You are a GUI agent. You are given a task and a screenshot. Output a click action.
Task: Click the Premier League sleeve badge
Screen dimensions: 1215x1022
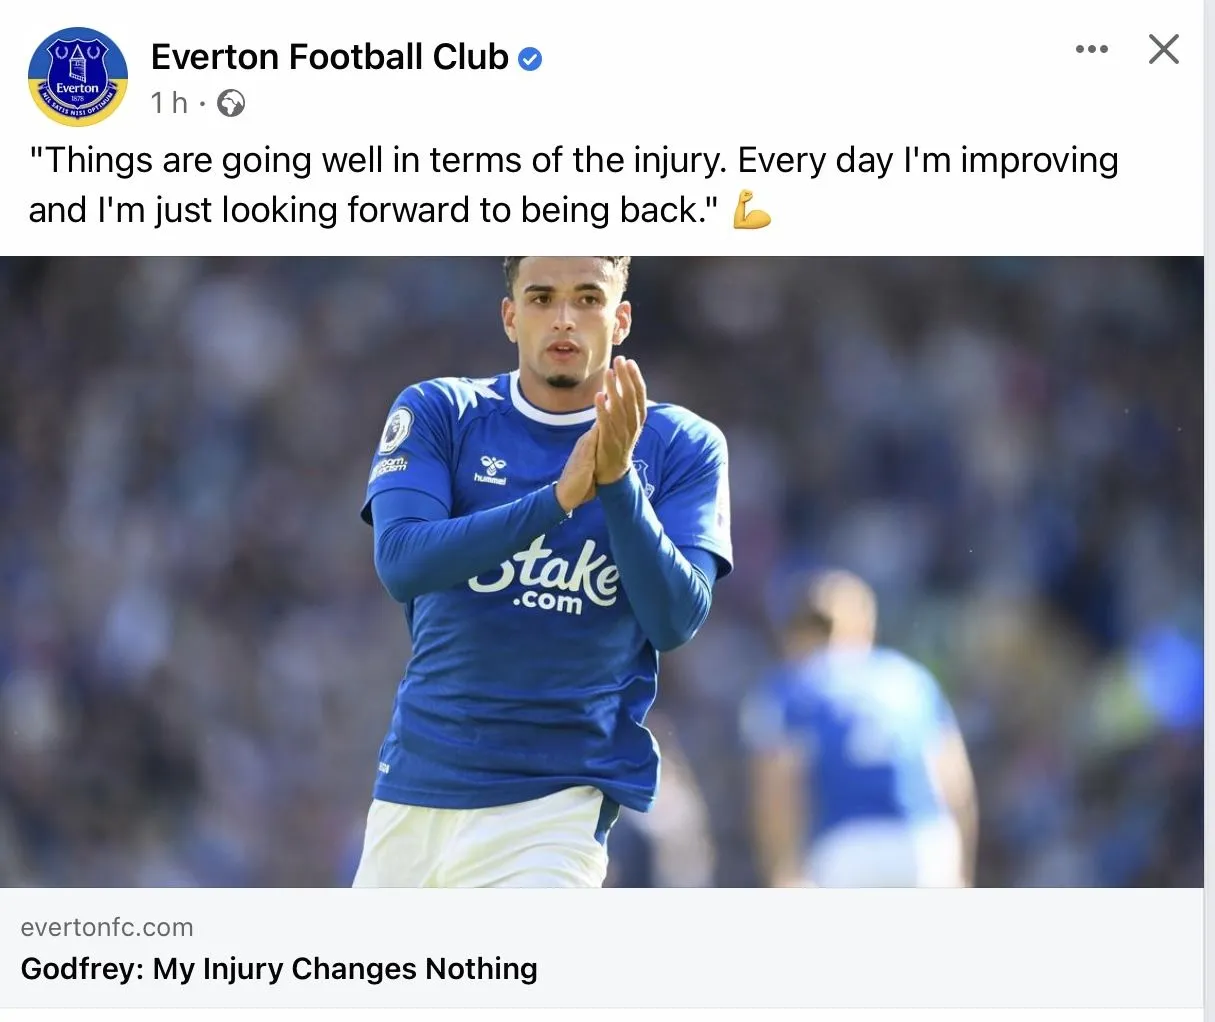click(x=397, y=429)
